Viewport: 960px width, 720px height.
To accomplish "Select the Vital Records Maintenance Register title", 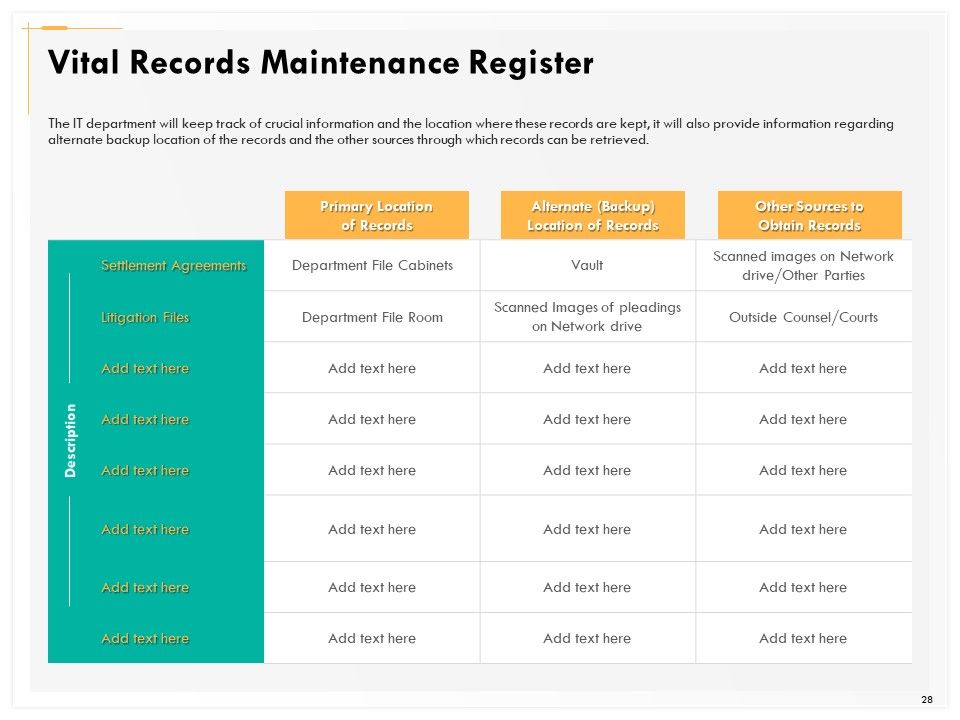I will 320,62.
